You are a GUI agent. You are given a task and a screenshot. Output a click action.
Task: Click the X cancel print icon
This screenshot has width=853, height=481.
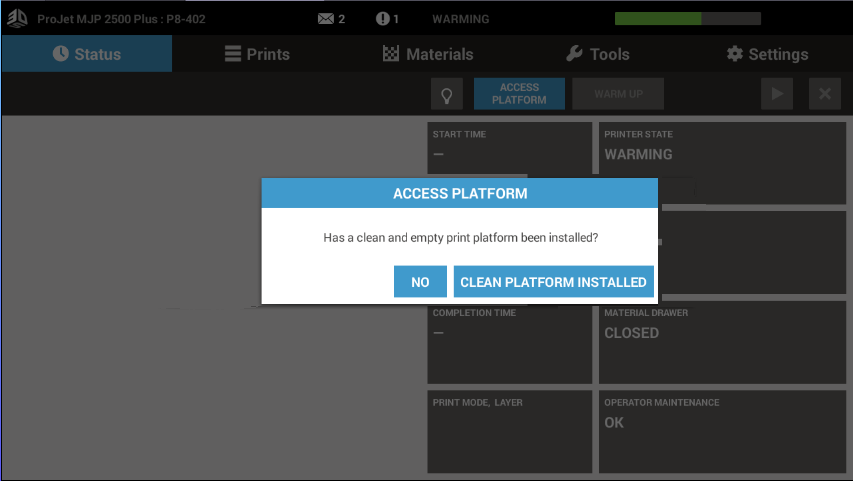pyautogui.click(x=825, y=94)
